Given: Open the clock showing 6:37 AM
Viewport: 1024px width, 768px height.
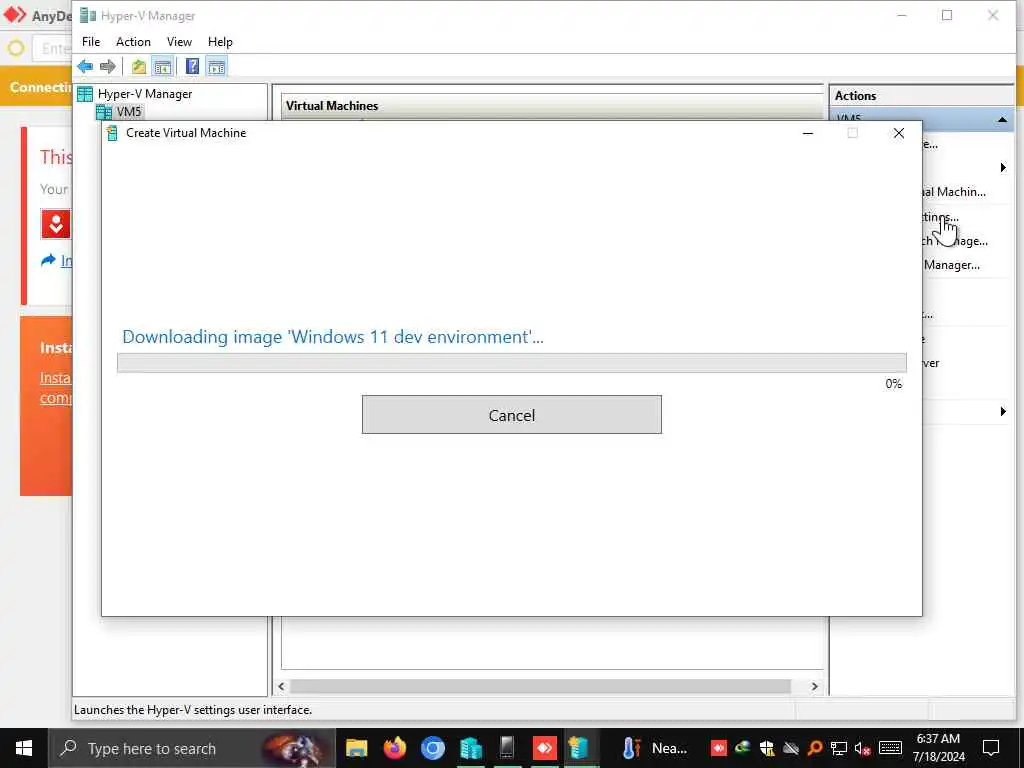Looking at the screenshot, I should click(938, 748).
